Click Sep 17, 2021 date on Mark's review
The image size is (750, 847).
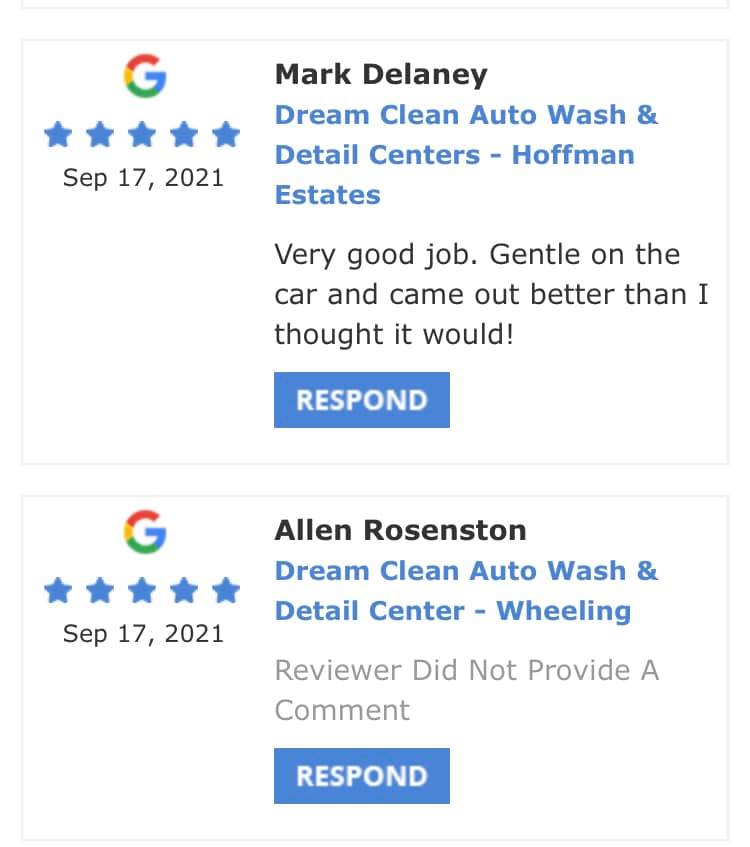tap(143, 178)
